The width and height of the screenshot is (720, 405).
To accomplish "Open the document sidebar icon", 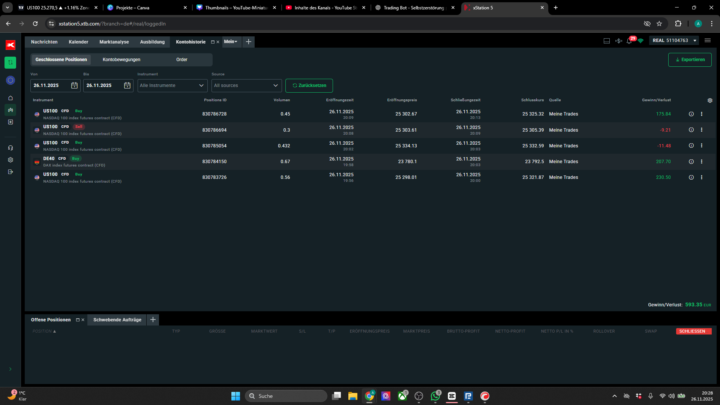I will (x=10, y=122).
